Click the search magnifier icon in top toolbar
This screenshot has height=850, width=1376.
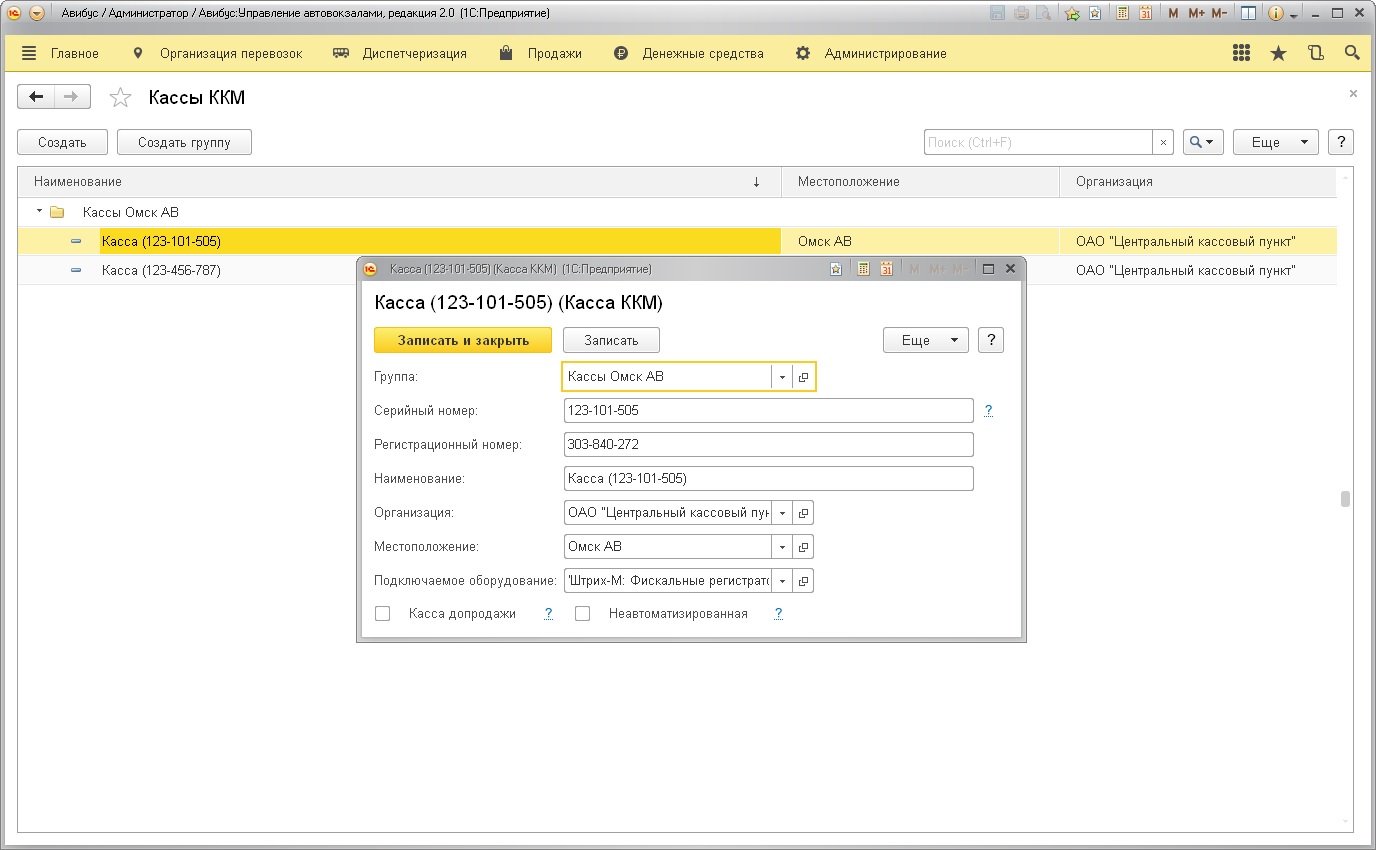pyautogui.click(x=1352, y=54)
